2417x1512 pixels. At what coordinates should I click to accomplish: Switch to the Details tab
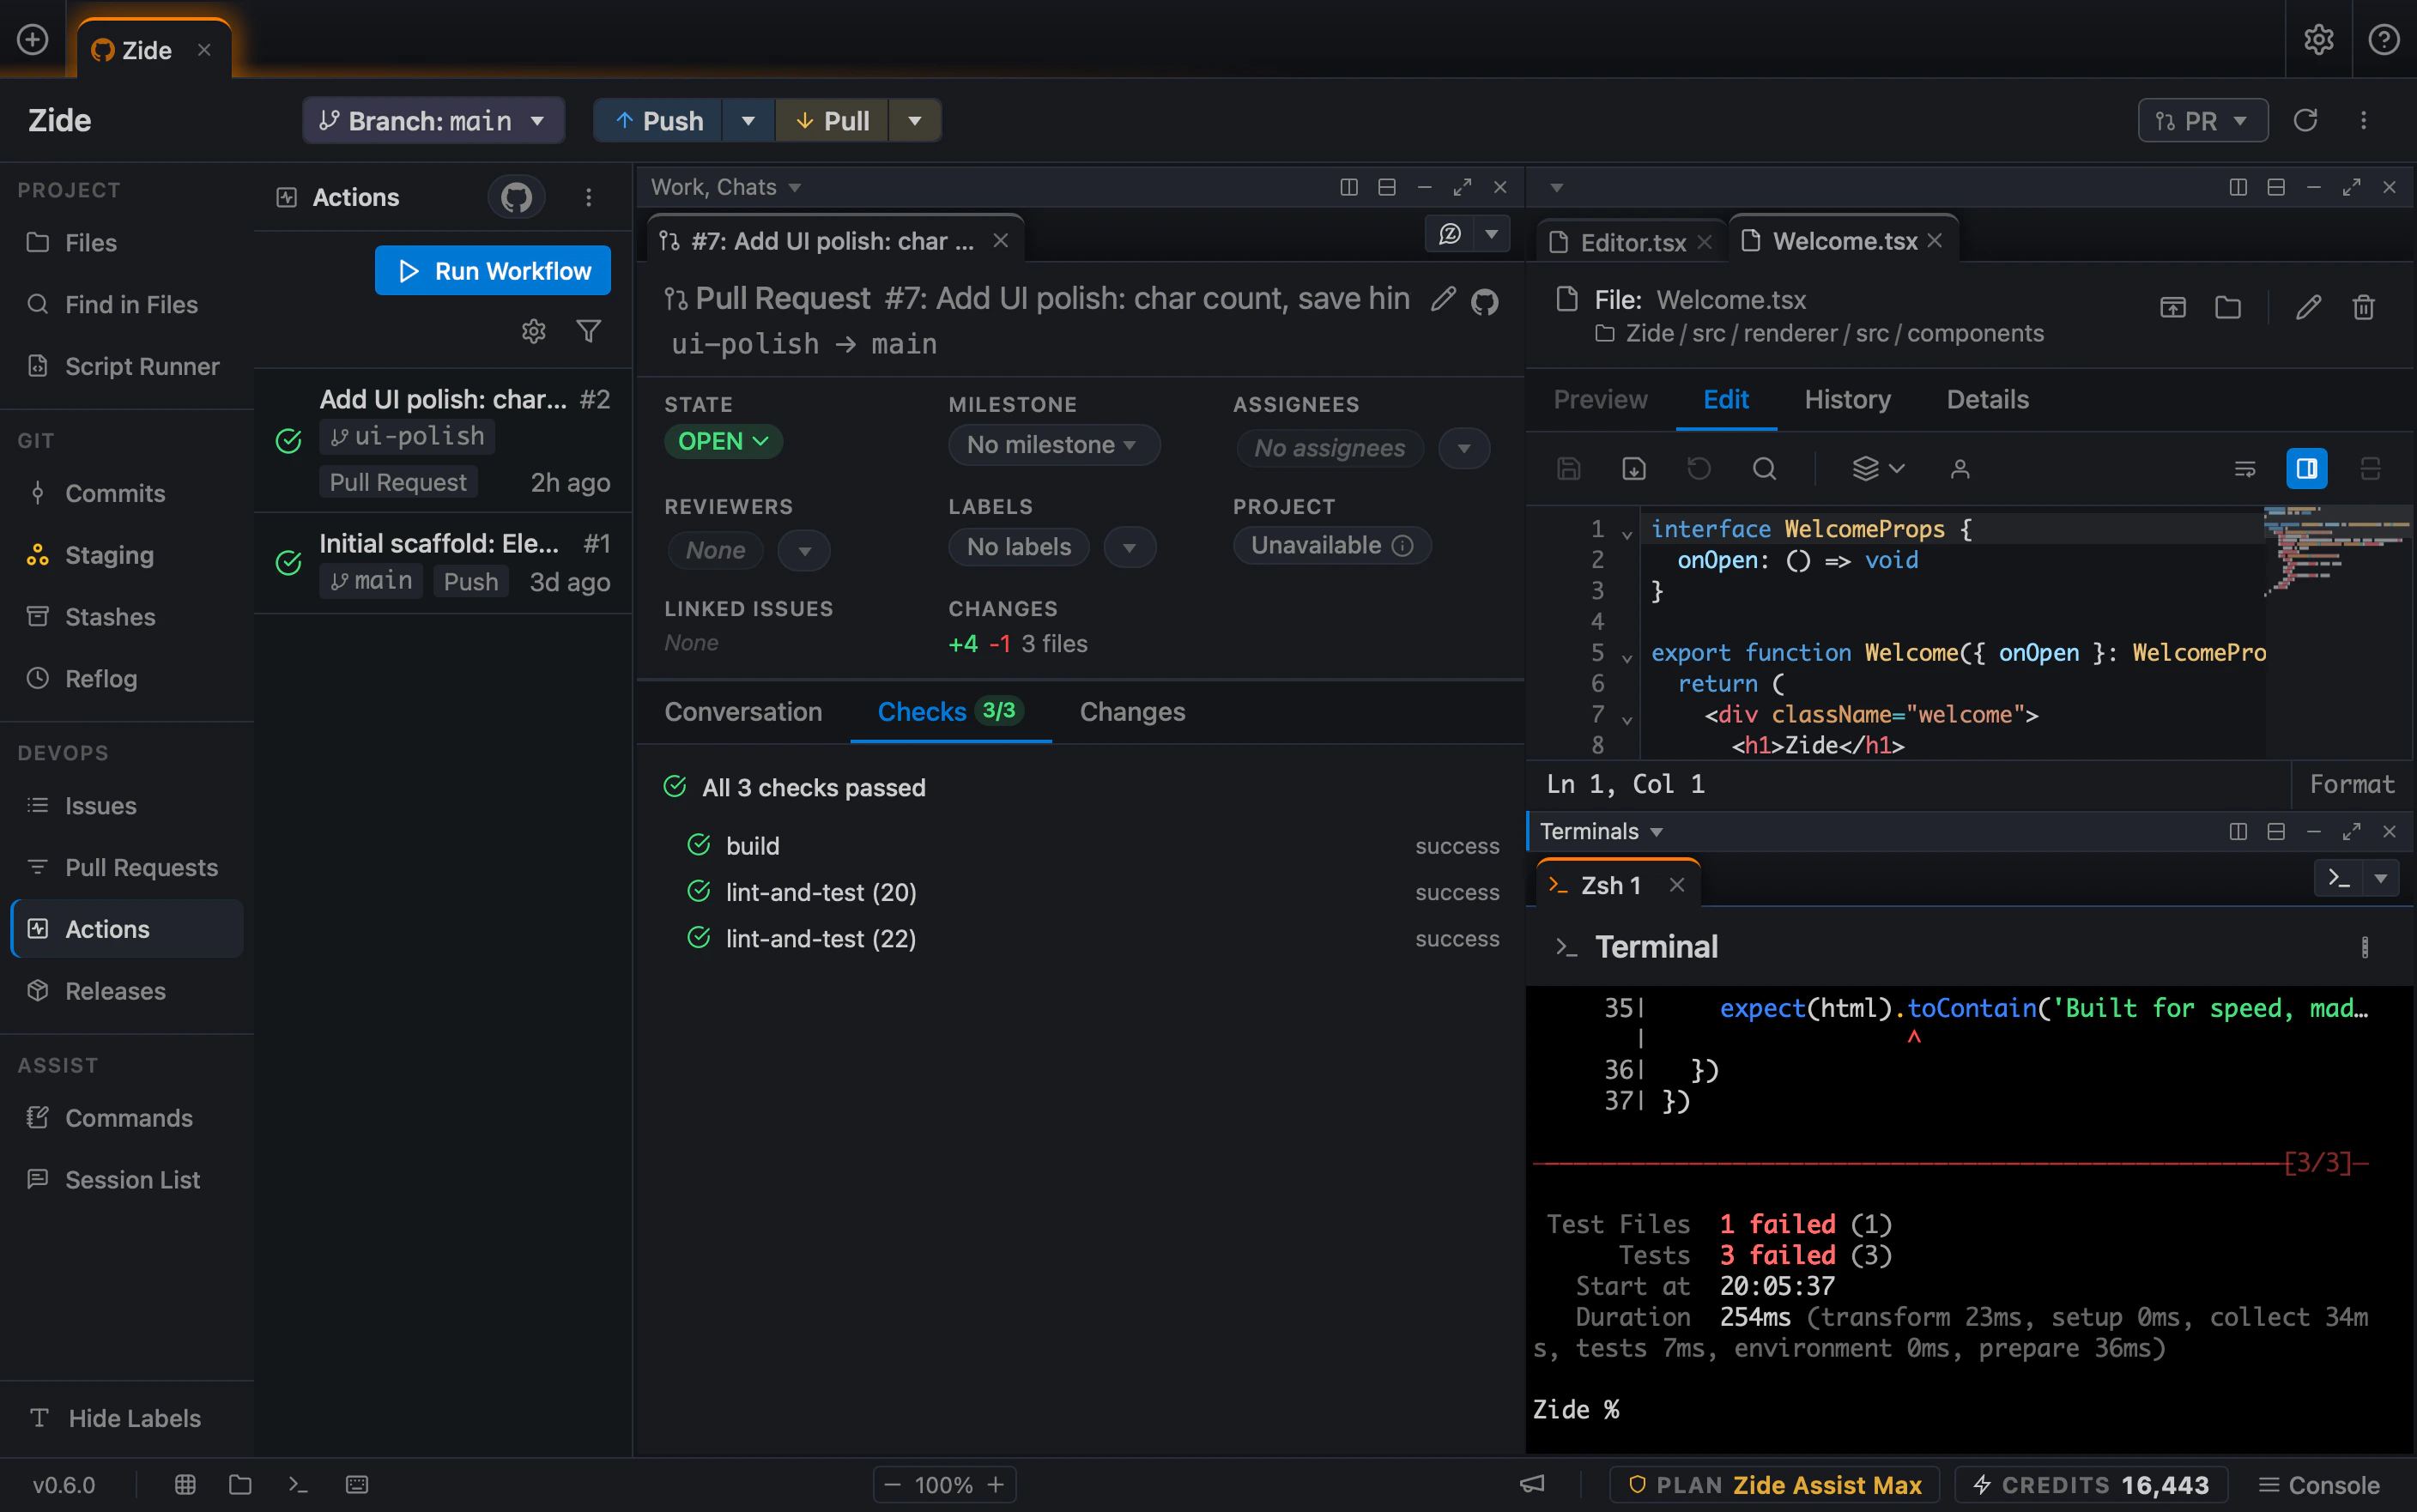[x=1987, y=399]
